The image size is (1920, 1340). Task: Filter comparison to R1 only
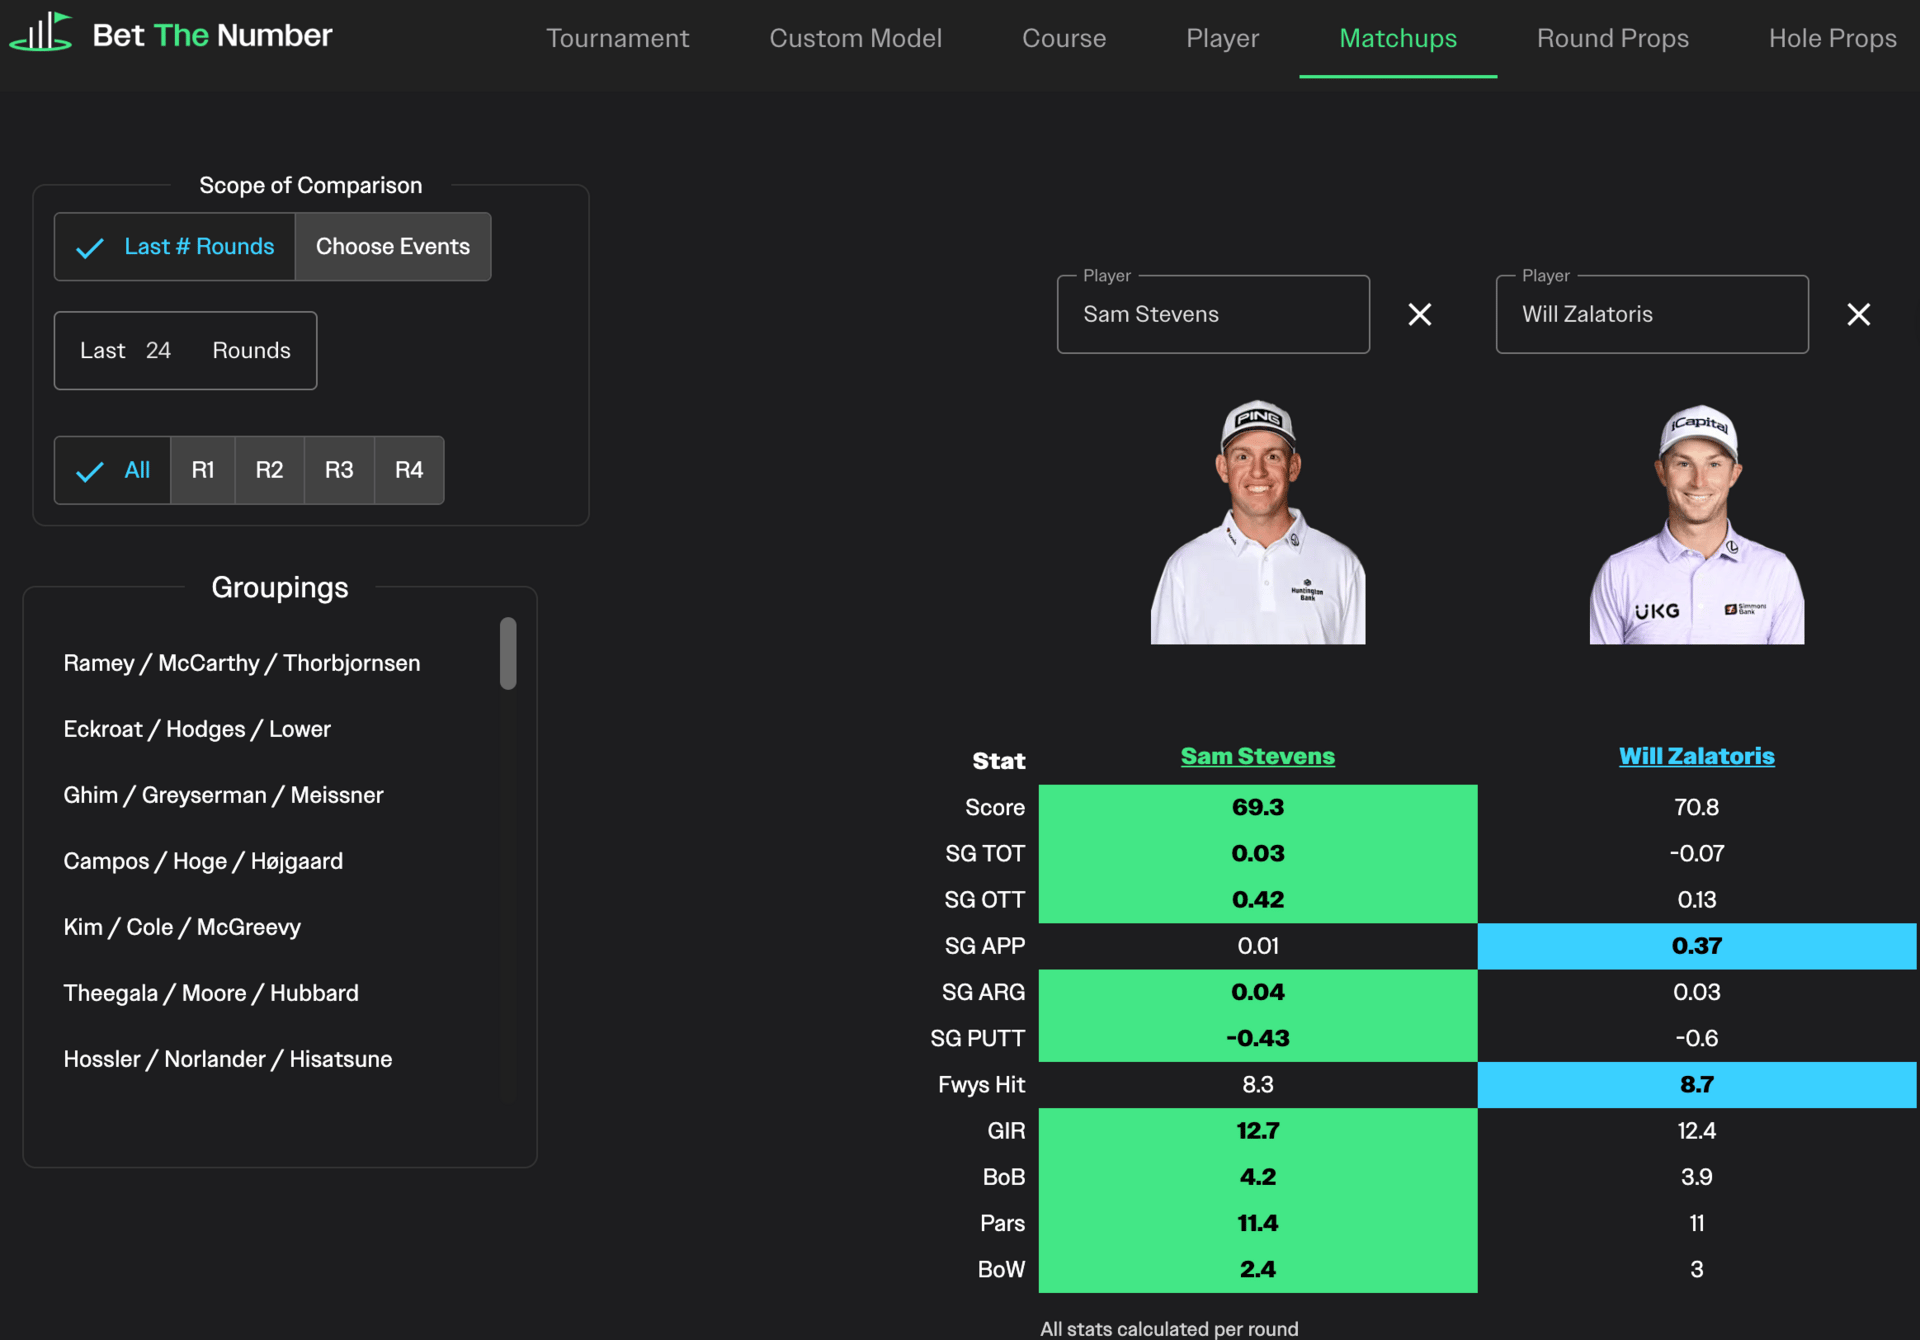[x=203, y=470]
